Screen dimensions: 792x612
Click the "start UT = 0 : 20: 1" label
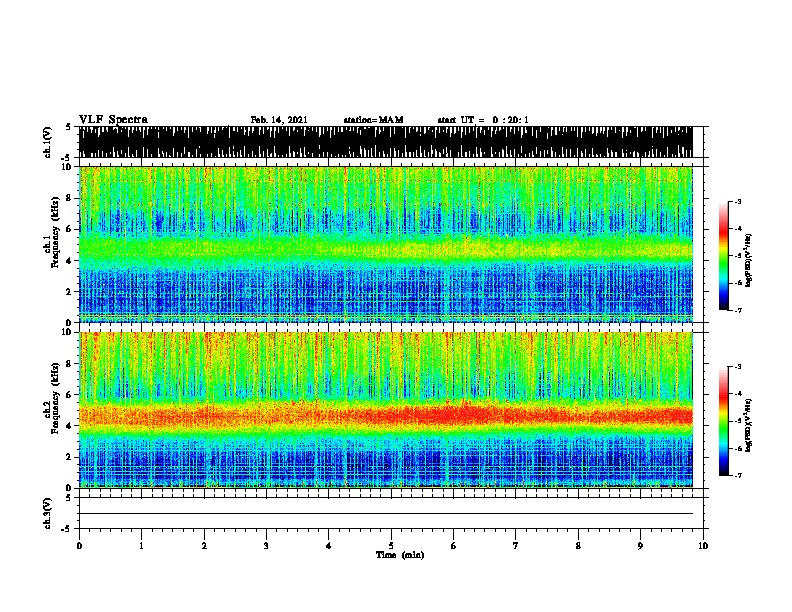(x=483, y=120)
